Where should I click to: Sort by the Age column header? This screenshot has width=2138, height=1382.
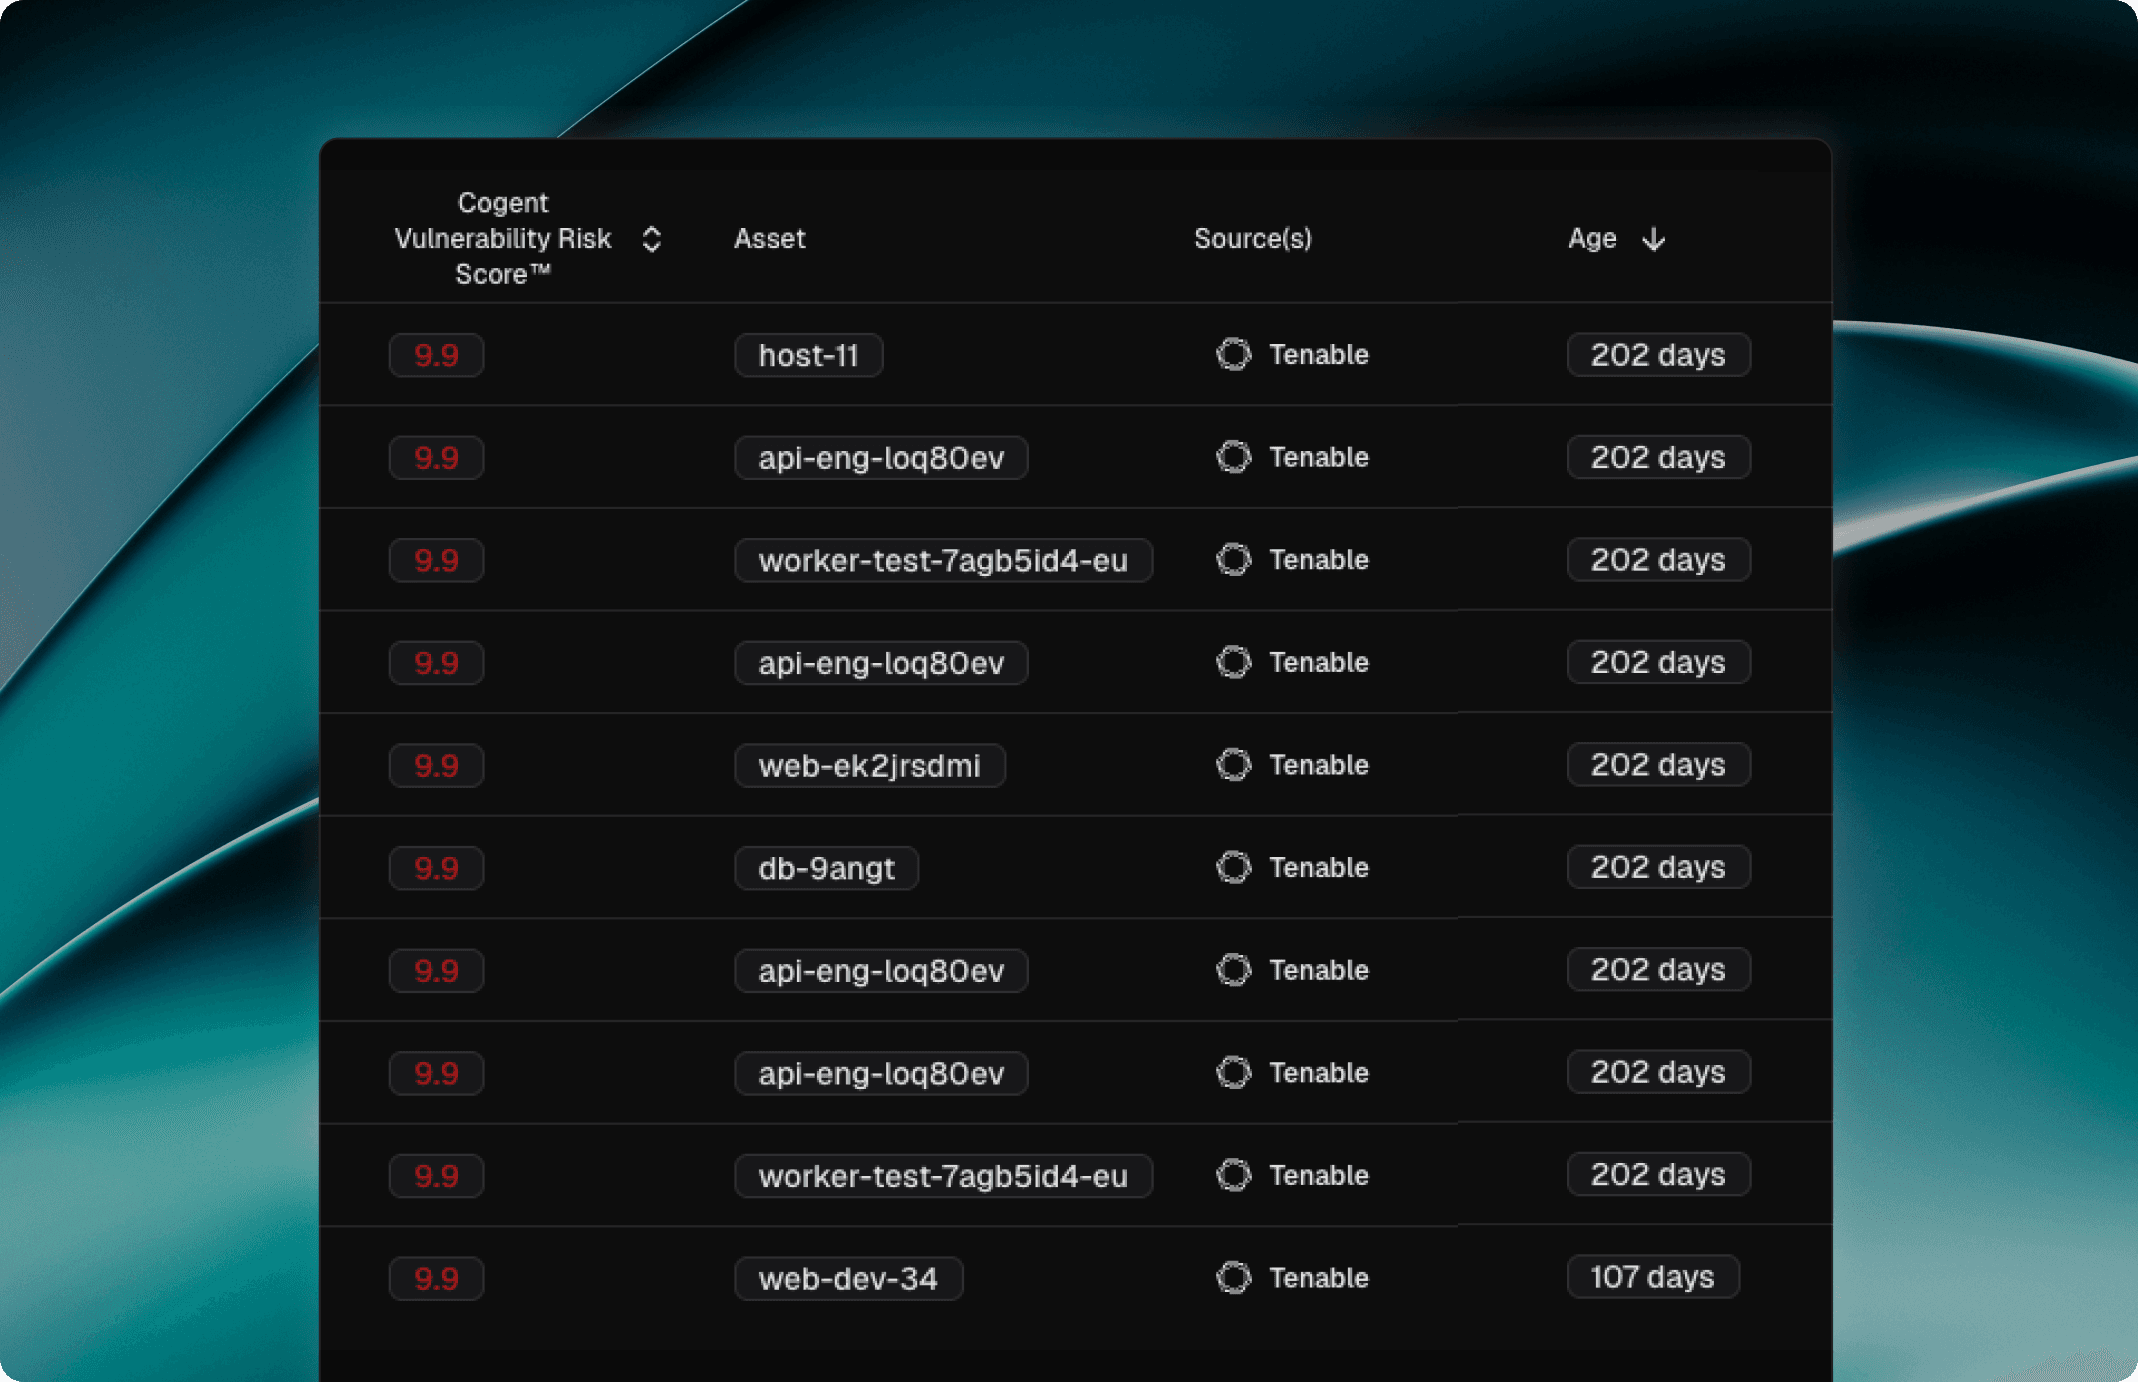click(1592, 239)
